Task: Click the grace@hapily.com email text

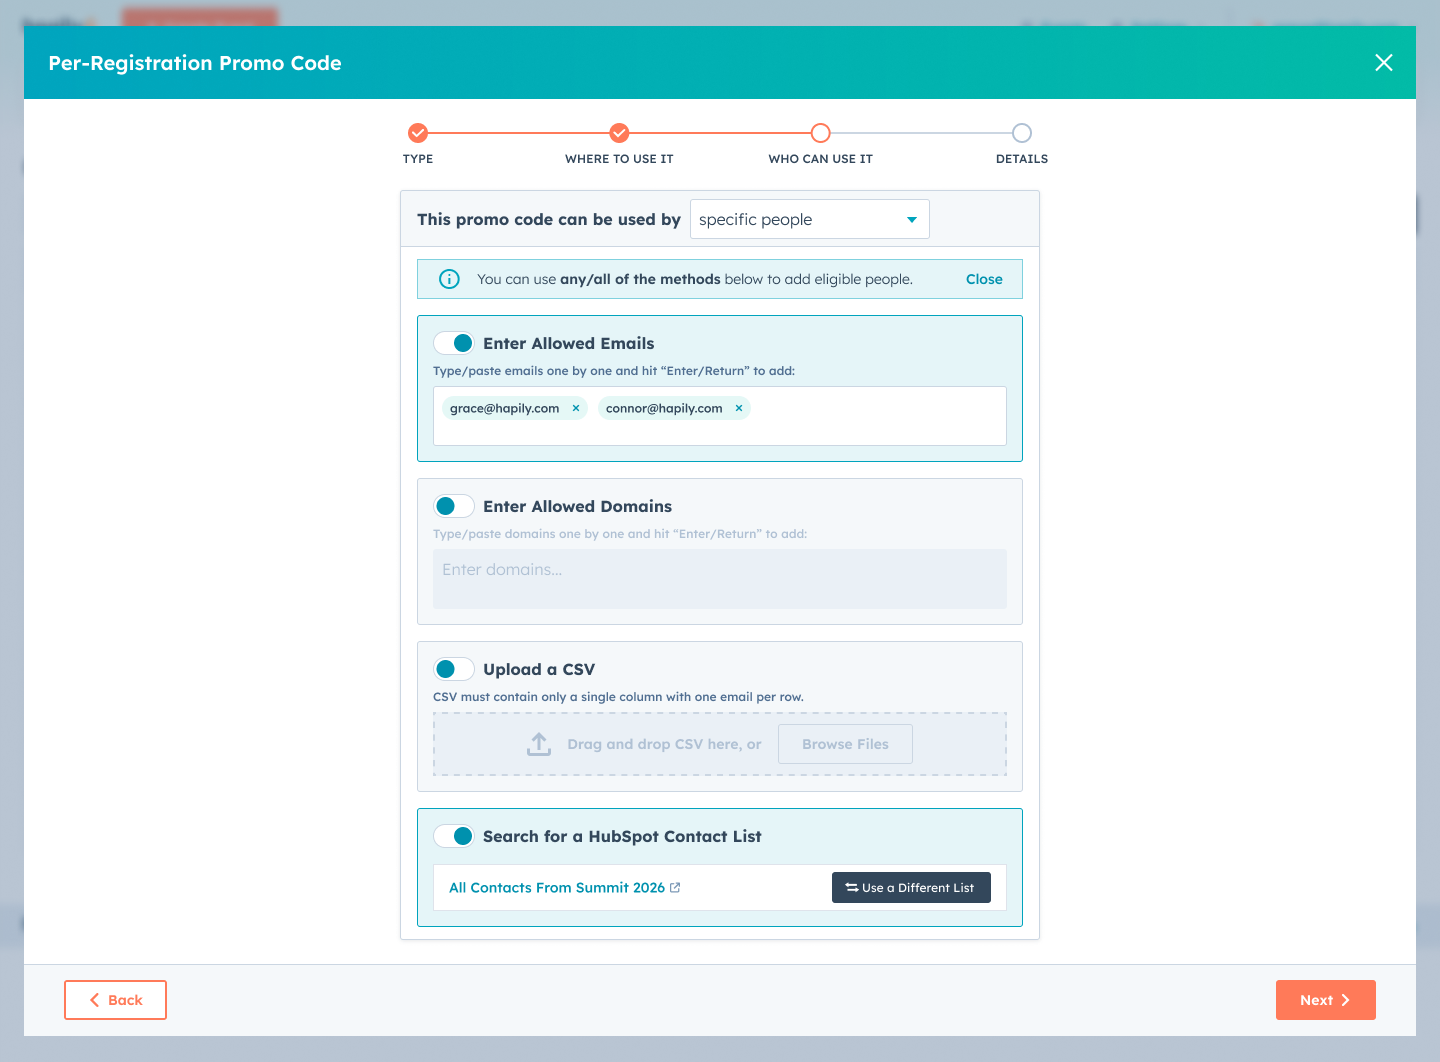Action: pos(505,408)
